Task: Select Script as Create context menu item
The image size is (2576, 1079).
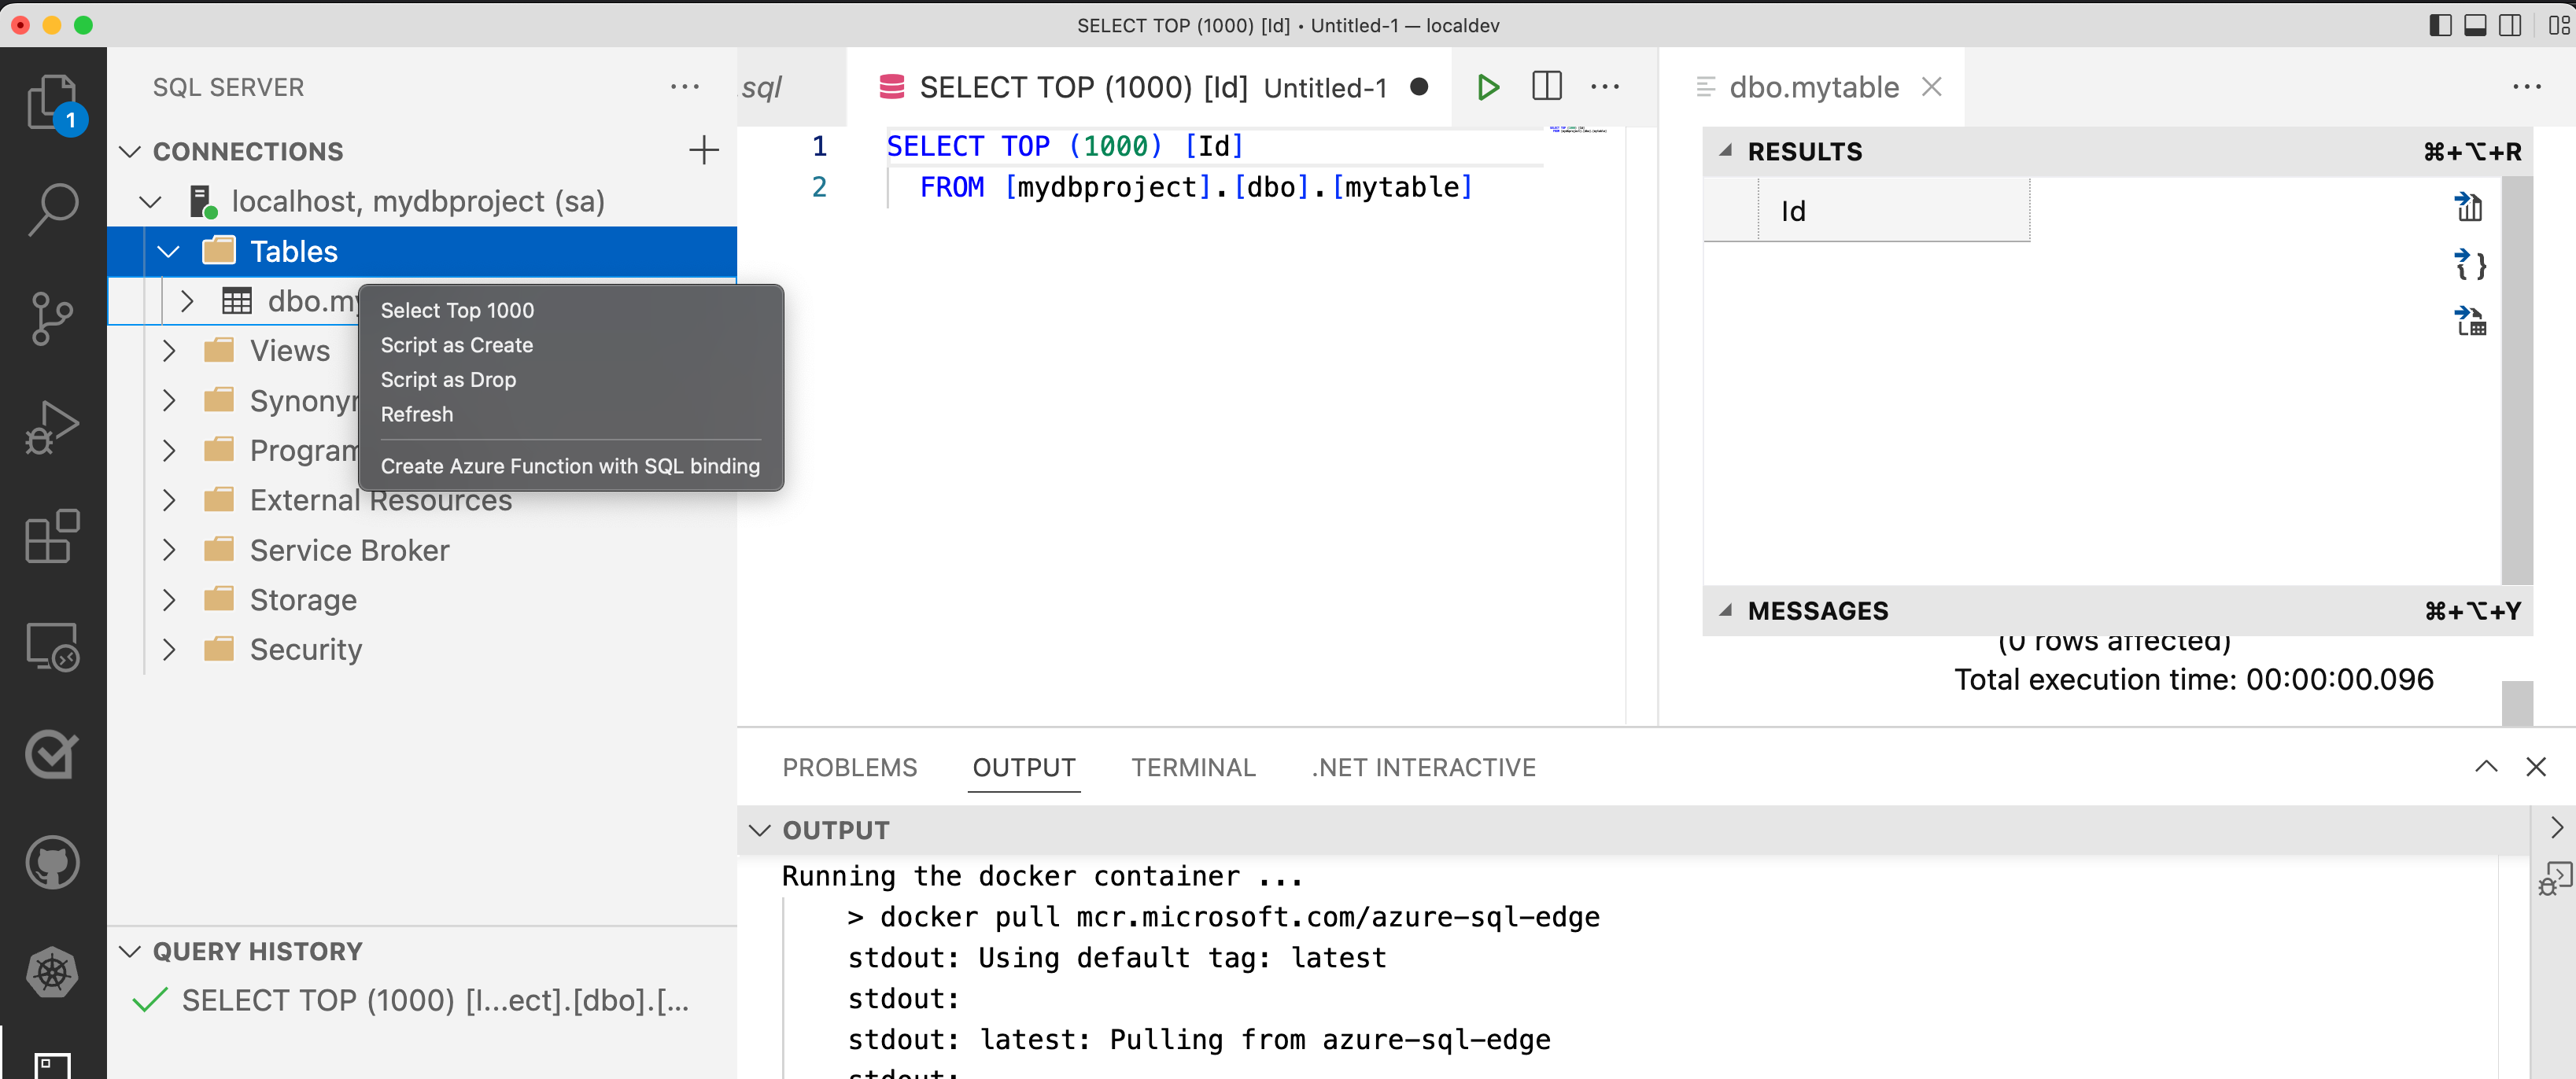Action: pos(456,345)
